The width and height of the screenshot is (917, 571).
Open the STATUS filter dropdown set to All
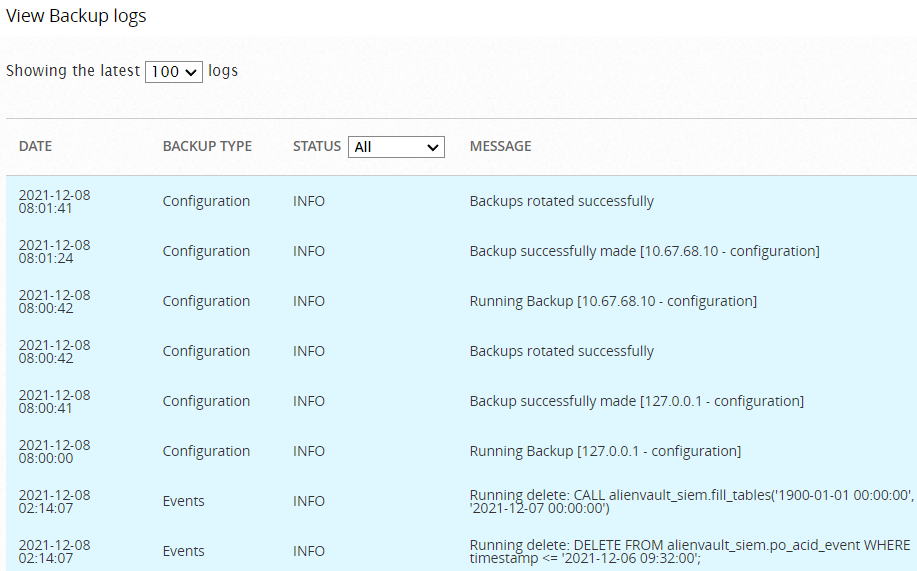[x=396, y=147]
